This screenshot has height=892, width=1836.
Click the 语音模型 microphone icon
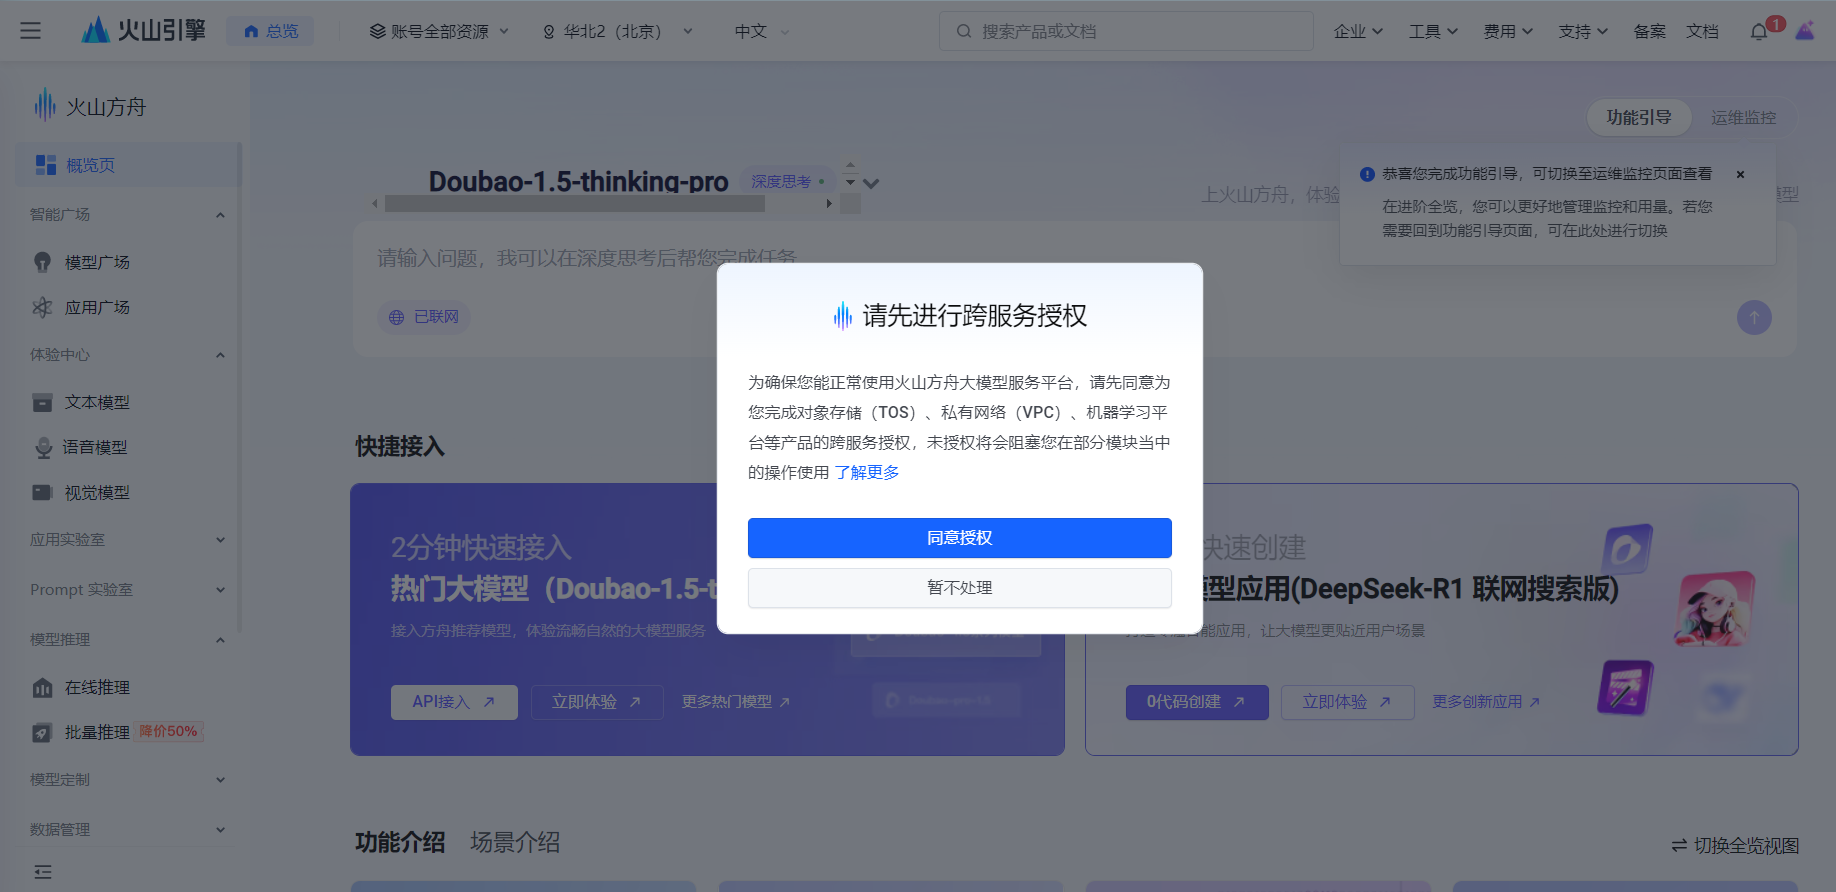point(43,448)
